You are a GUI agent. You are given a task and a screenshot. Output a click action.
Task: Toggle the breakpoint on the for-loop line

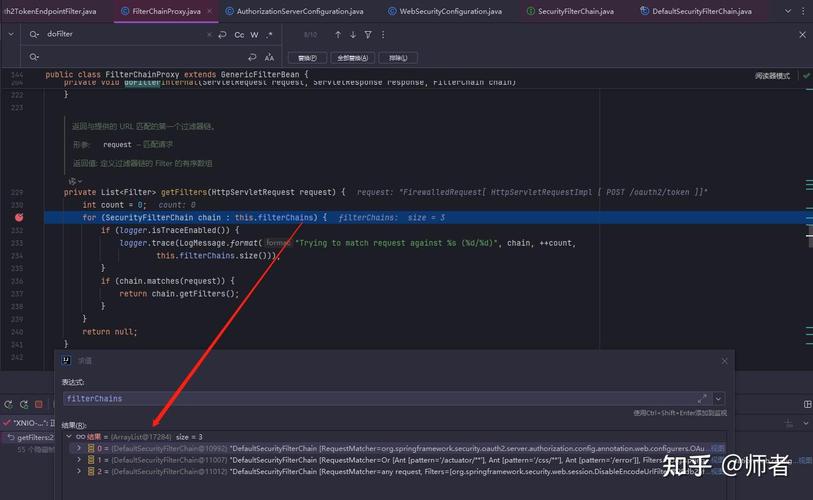[19, 217]
